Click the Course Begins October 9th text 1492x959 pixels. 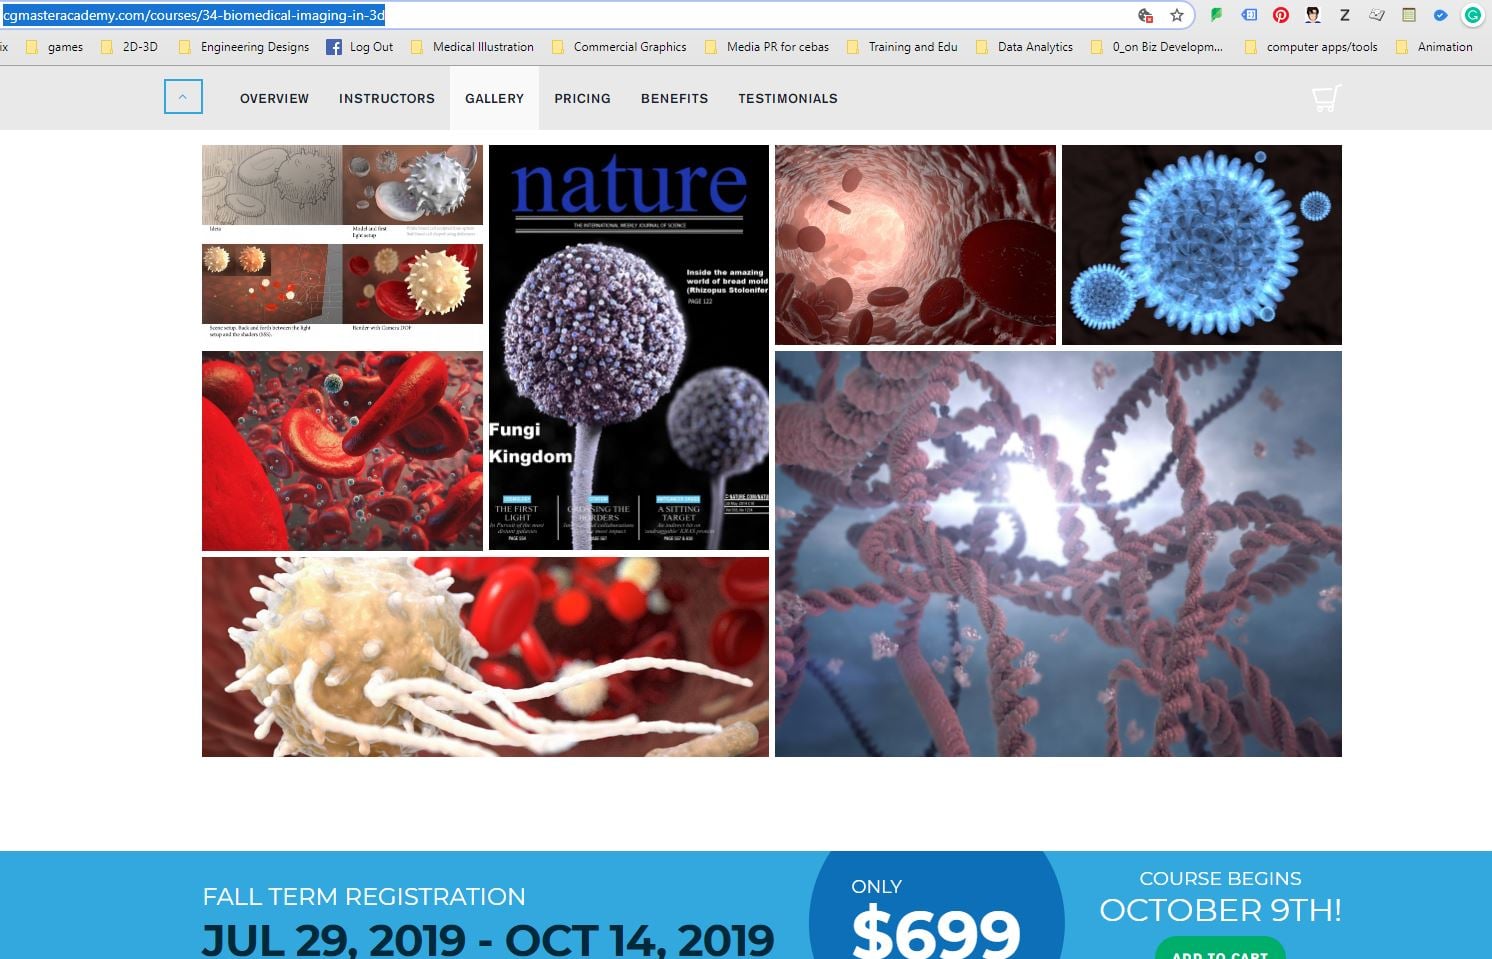[1220, 896]
